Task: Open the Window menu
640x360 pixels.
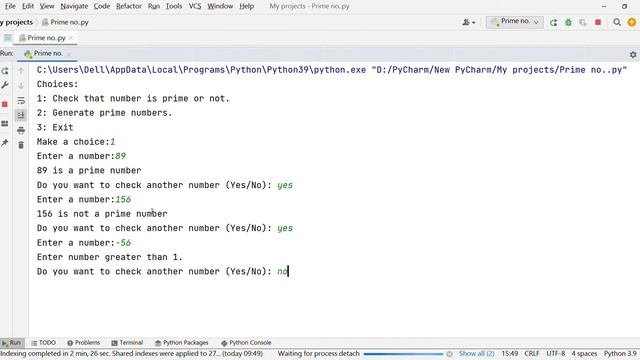Action: point(220,6)
